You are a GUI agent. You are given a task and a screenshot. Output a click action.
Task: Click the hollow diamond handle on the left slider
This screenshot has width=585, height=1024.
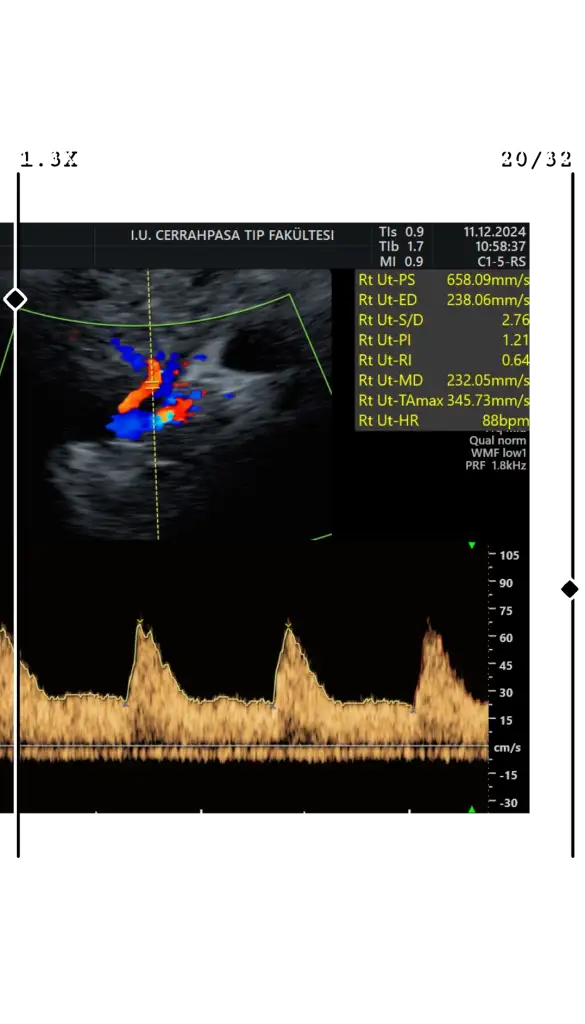point(15,300)
